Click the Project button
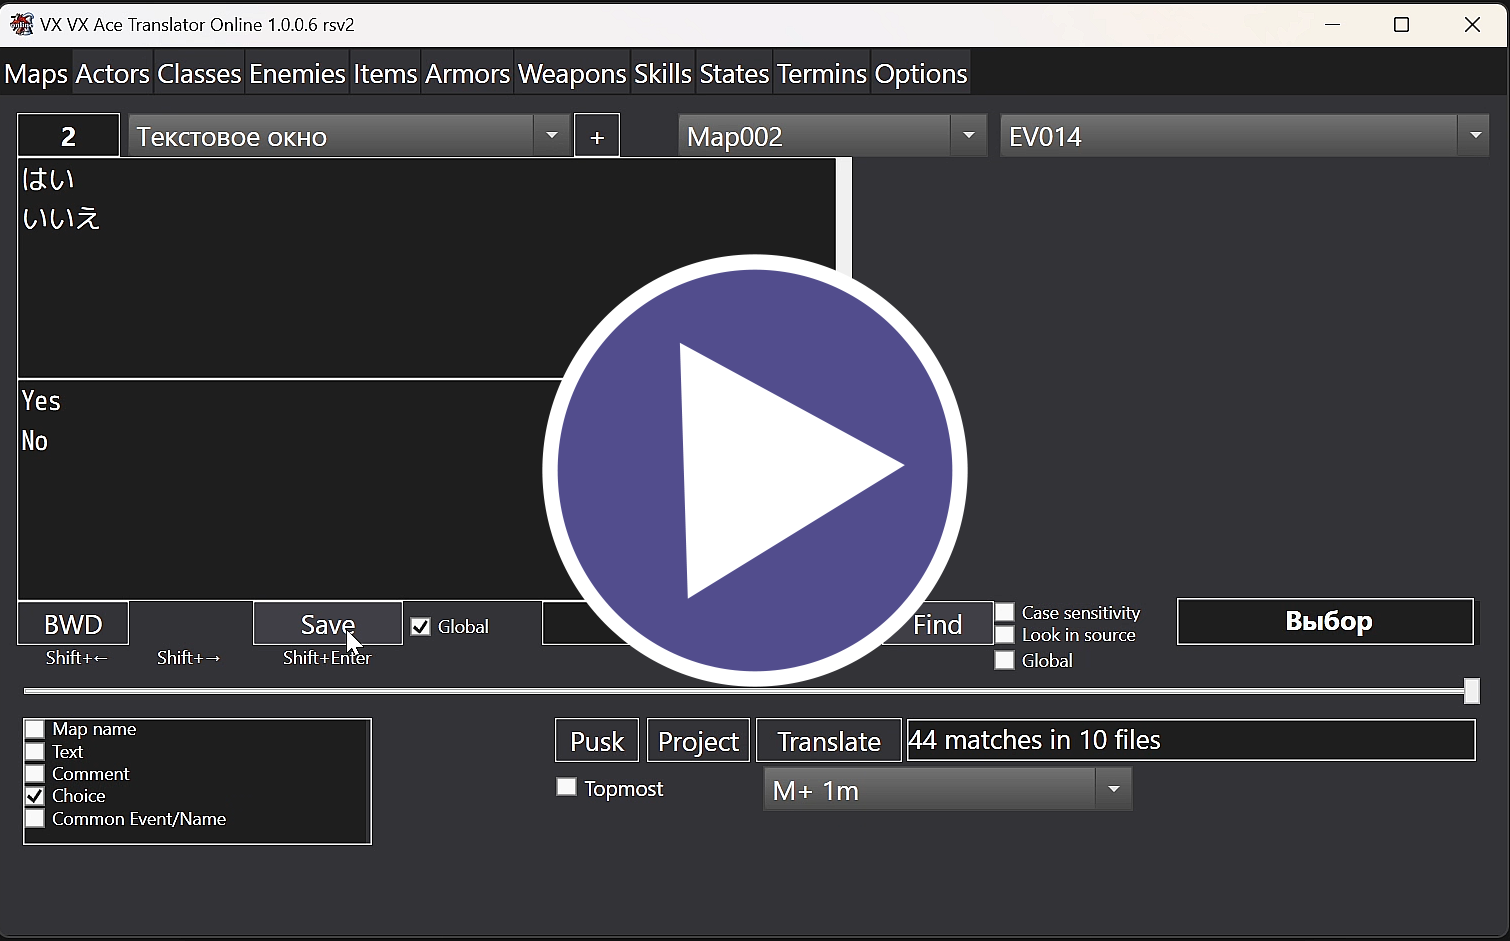1510x941 pixels. (698, 741)
